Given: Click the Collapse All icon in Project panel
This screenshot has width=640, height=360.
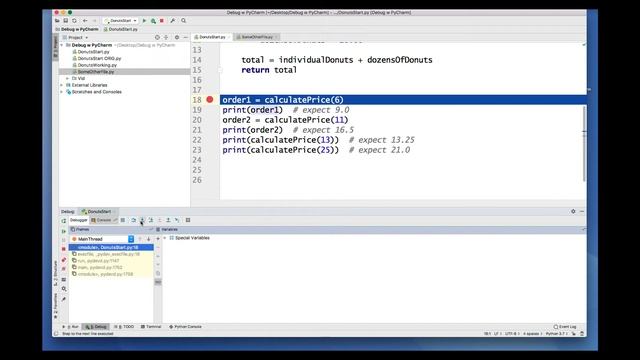Looking at the screenshot, I should click(x=166, y=38).
